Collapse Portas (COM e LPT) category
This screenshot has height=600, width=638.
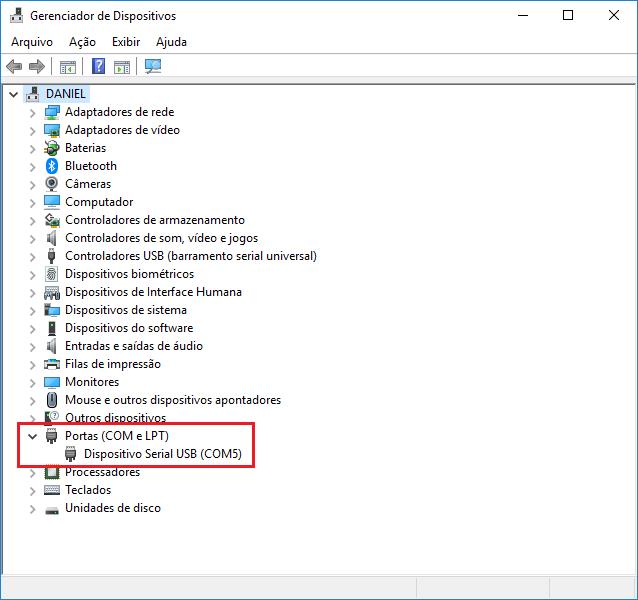(32, 436)
